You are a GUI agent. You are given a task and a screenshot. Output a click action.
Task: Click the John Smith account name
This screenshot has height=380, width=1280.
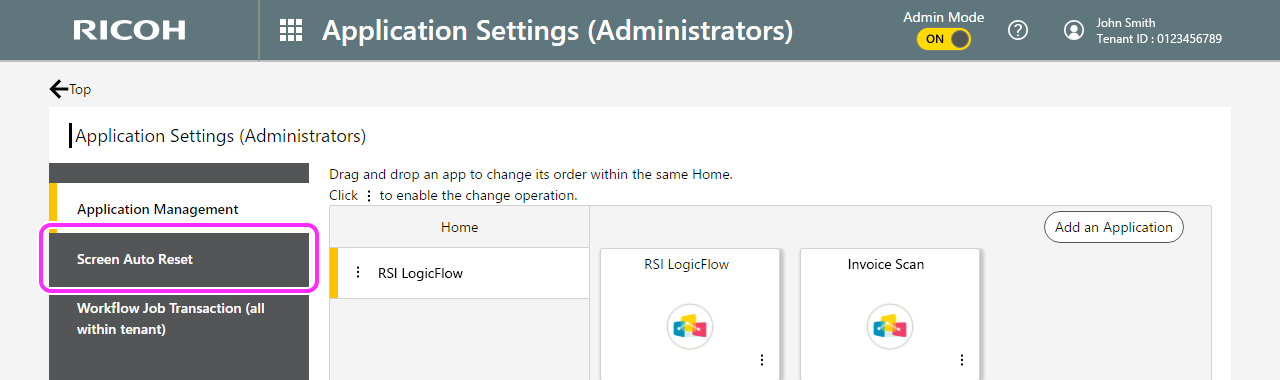(1125, 23)
